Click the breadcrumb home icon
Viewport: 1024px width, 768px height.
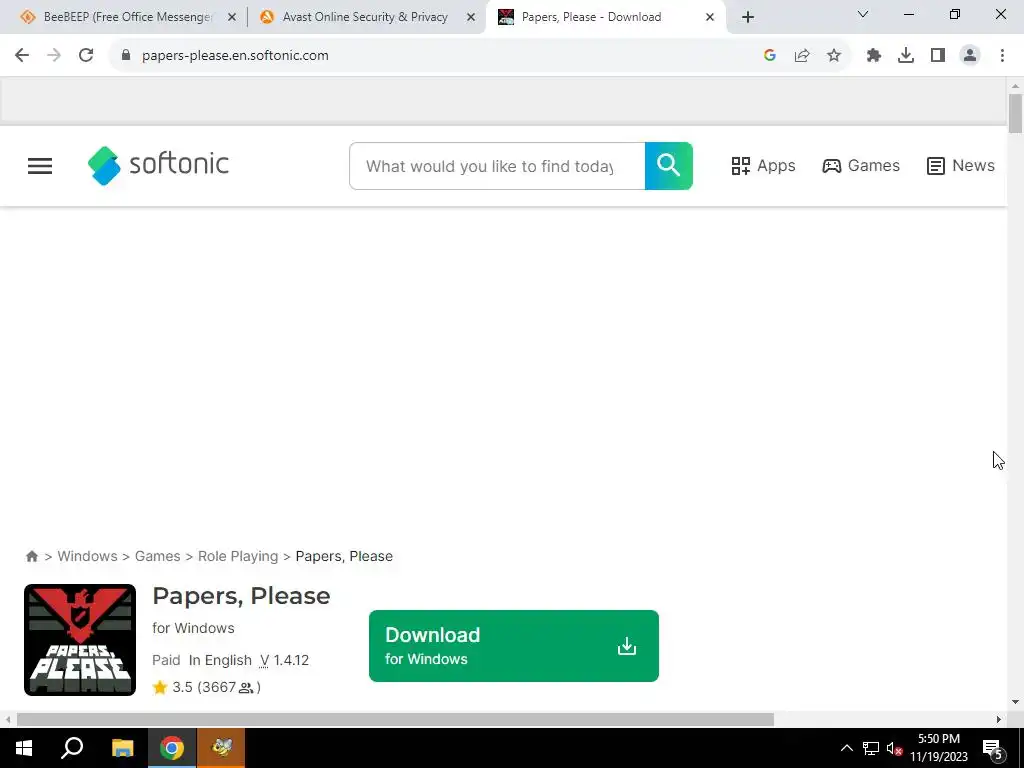32,556
